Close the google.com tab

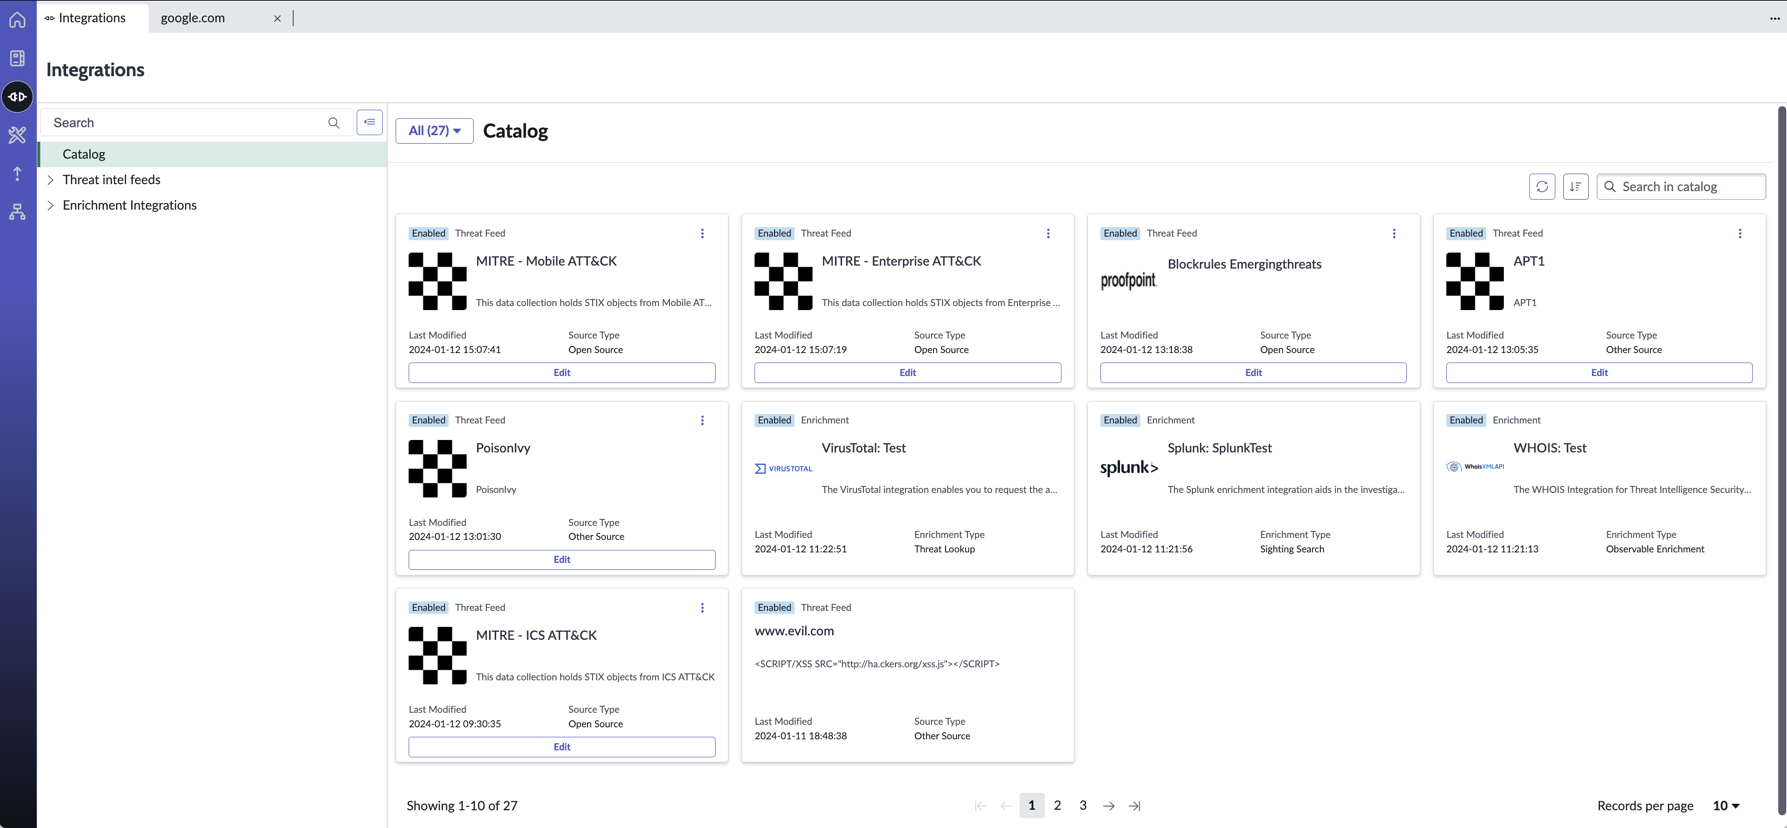click(277, 18)
